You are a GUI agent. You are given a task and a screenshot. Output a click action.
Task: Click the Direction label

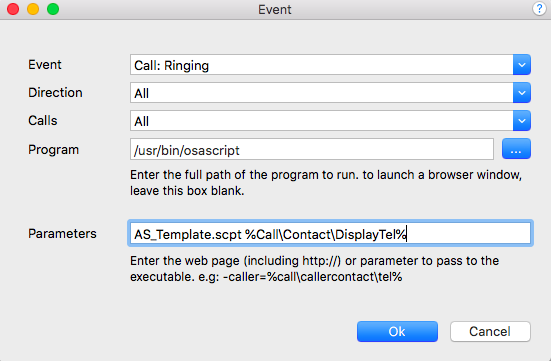coord(55,92)
